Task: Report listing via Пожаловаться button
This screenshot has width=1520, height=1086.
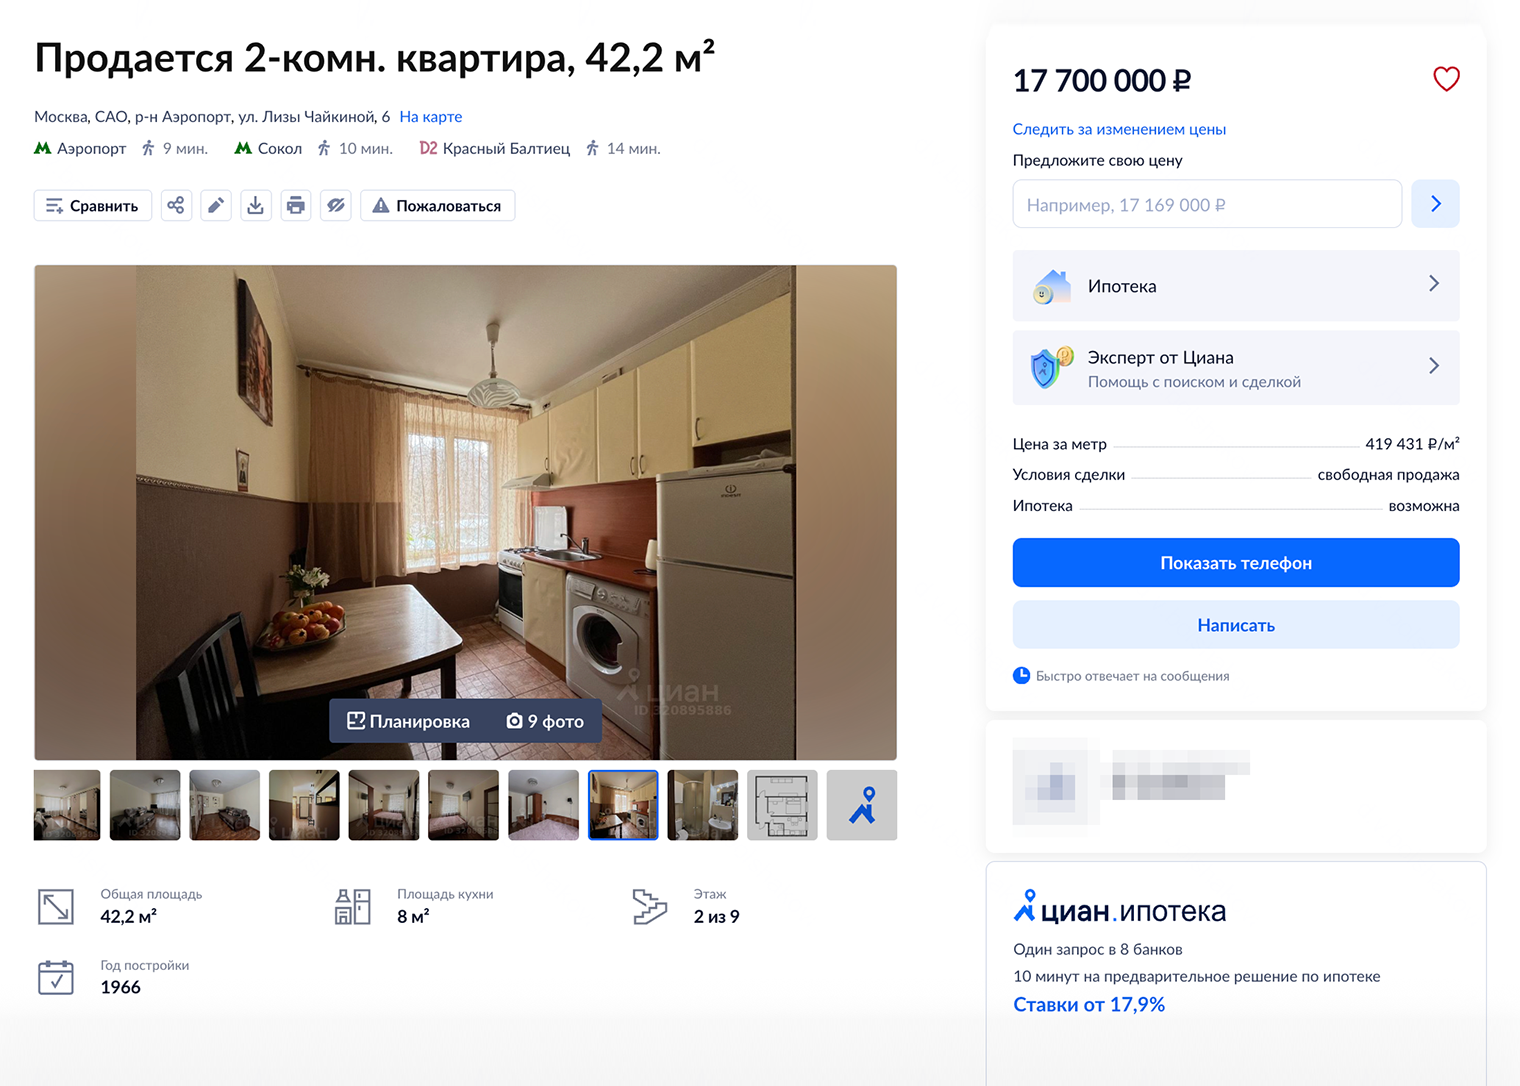Action: [438, 205]
